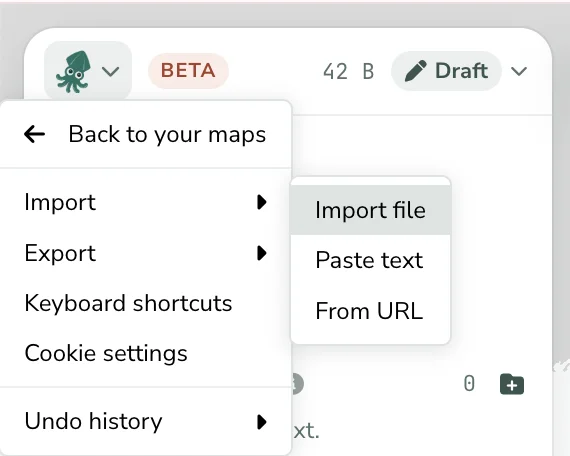This screenshot has width=570, height=456.
Task: Open the dropdown chevron next to Draft
Action: click(x=519, y=71)
